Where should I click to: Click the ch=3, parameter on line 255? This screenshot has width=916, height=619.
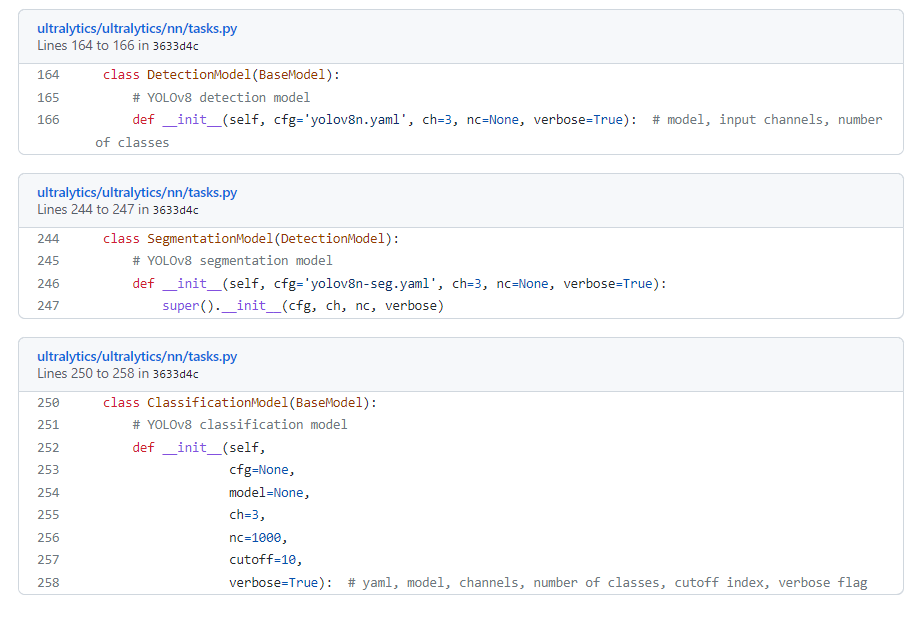tap(247, 515)
